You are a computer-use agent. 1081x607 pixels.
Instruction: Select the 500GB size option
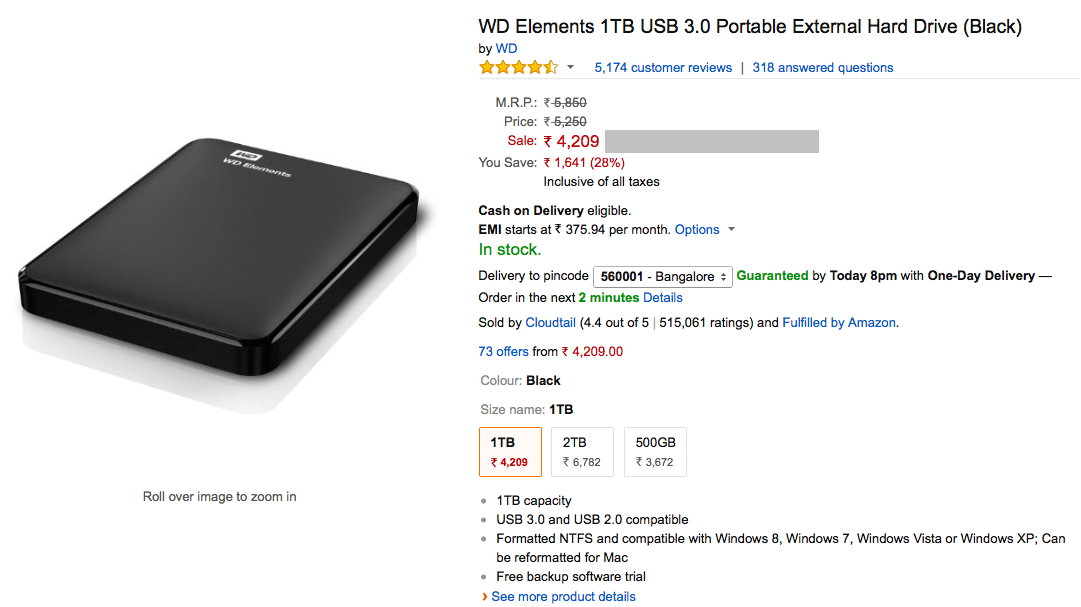(x=655, y=452)
